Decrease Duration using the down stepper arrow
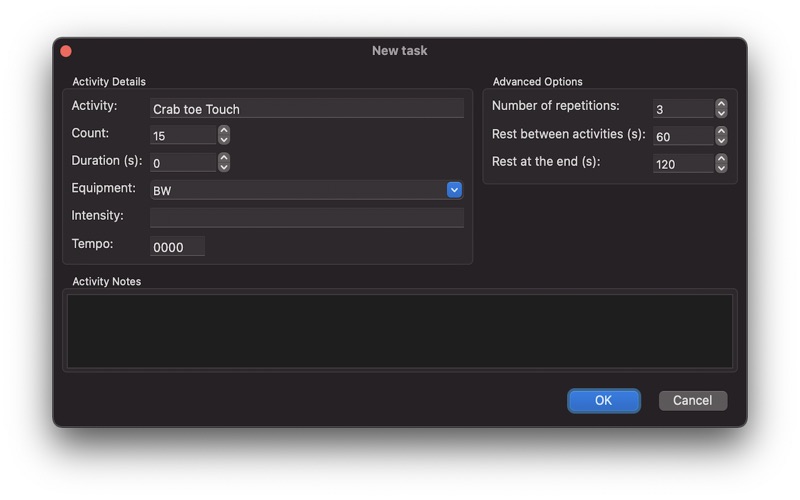 click(223, 167)
